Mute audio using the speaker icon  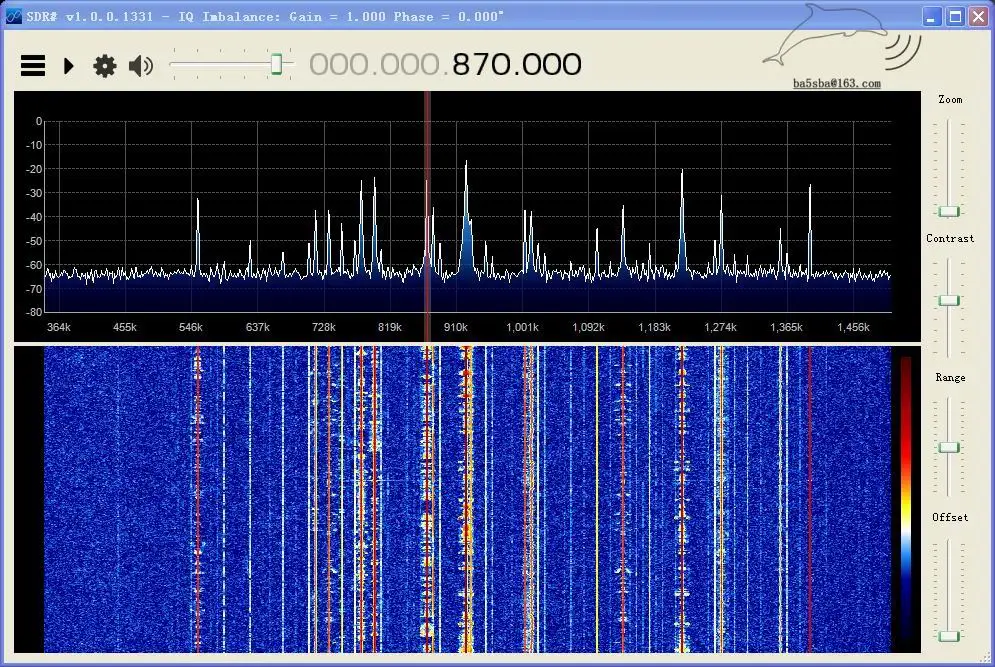click(x=141, y=66)
